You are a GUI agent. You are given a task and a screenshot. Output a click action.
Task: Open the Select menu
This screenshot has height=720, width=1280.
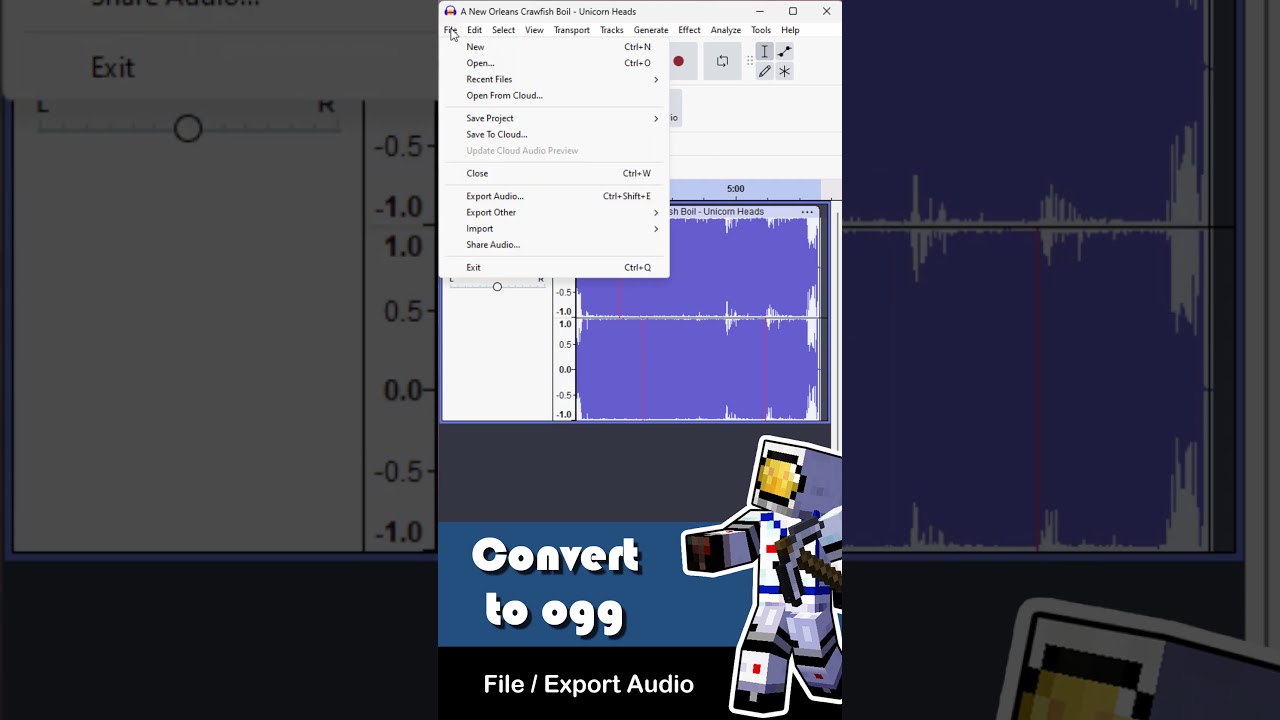[503, 30]
